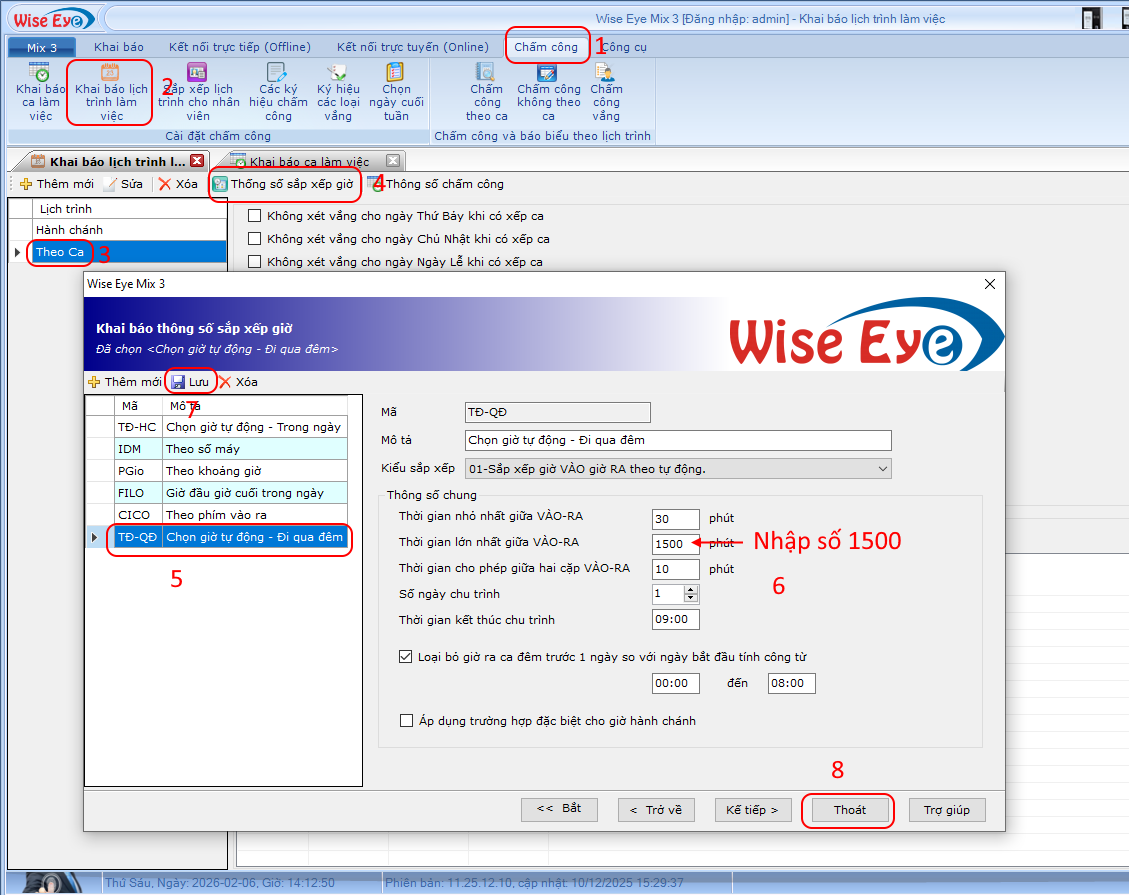Click the Lưu save icon in dialog
The height and width of the screenshot is (895, 1129).
tap(179, 382)
